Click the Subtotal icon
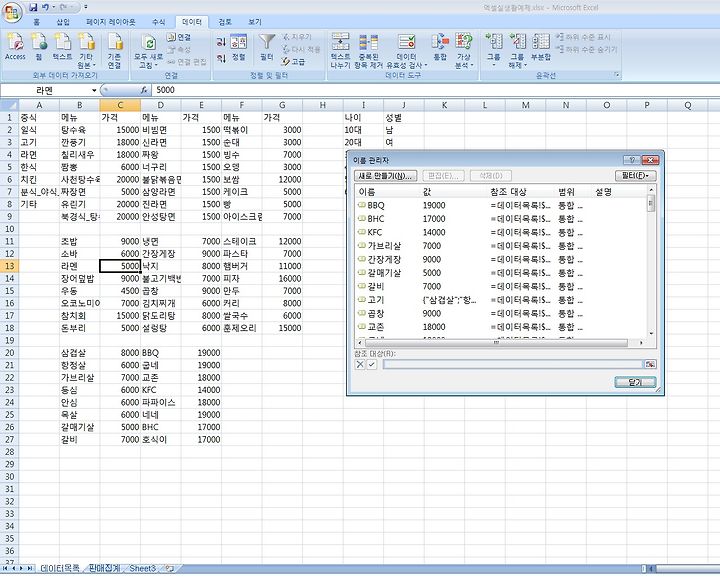This screenshot has height=586, width=720. click(541, 47)
